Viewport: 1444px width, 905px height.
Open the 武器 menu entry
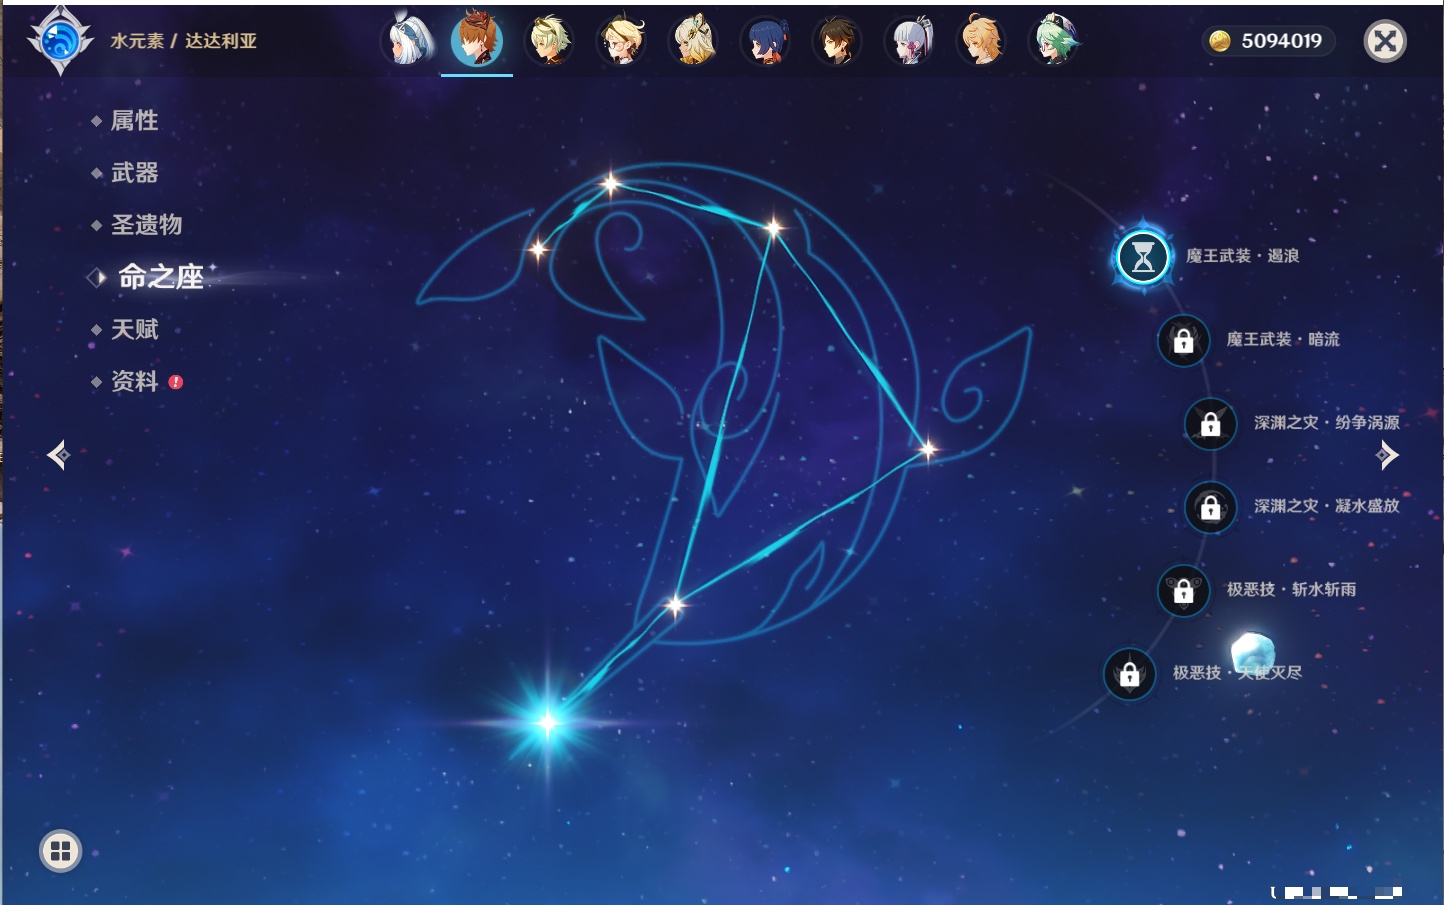[x=134, y=173]
